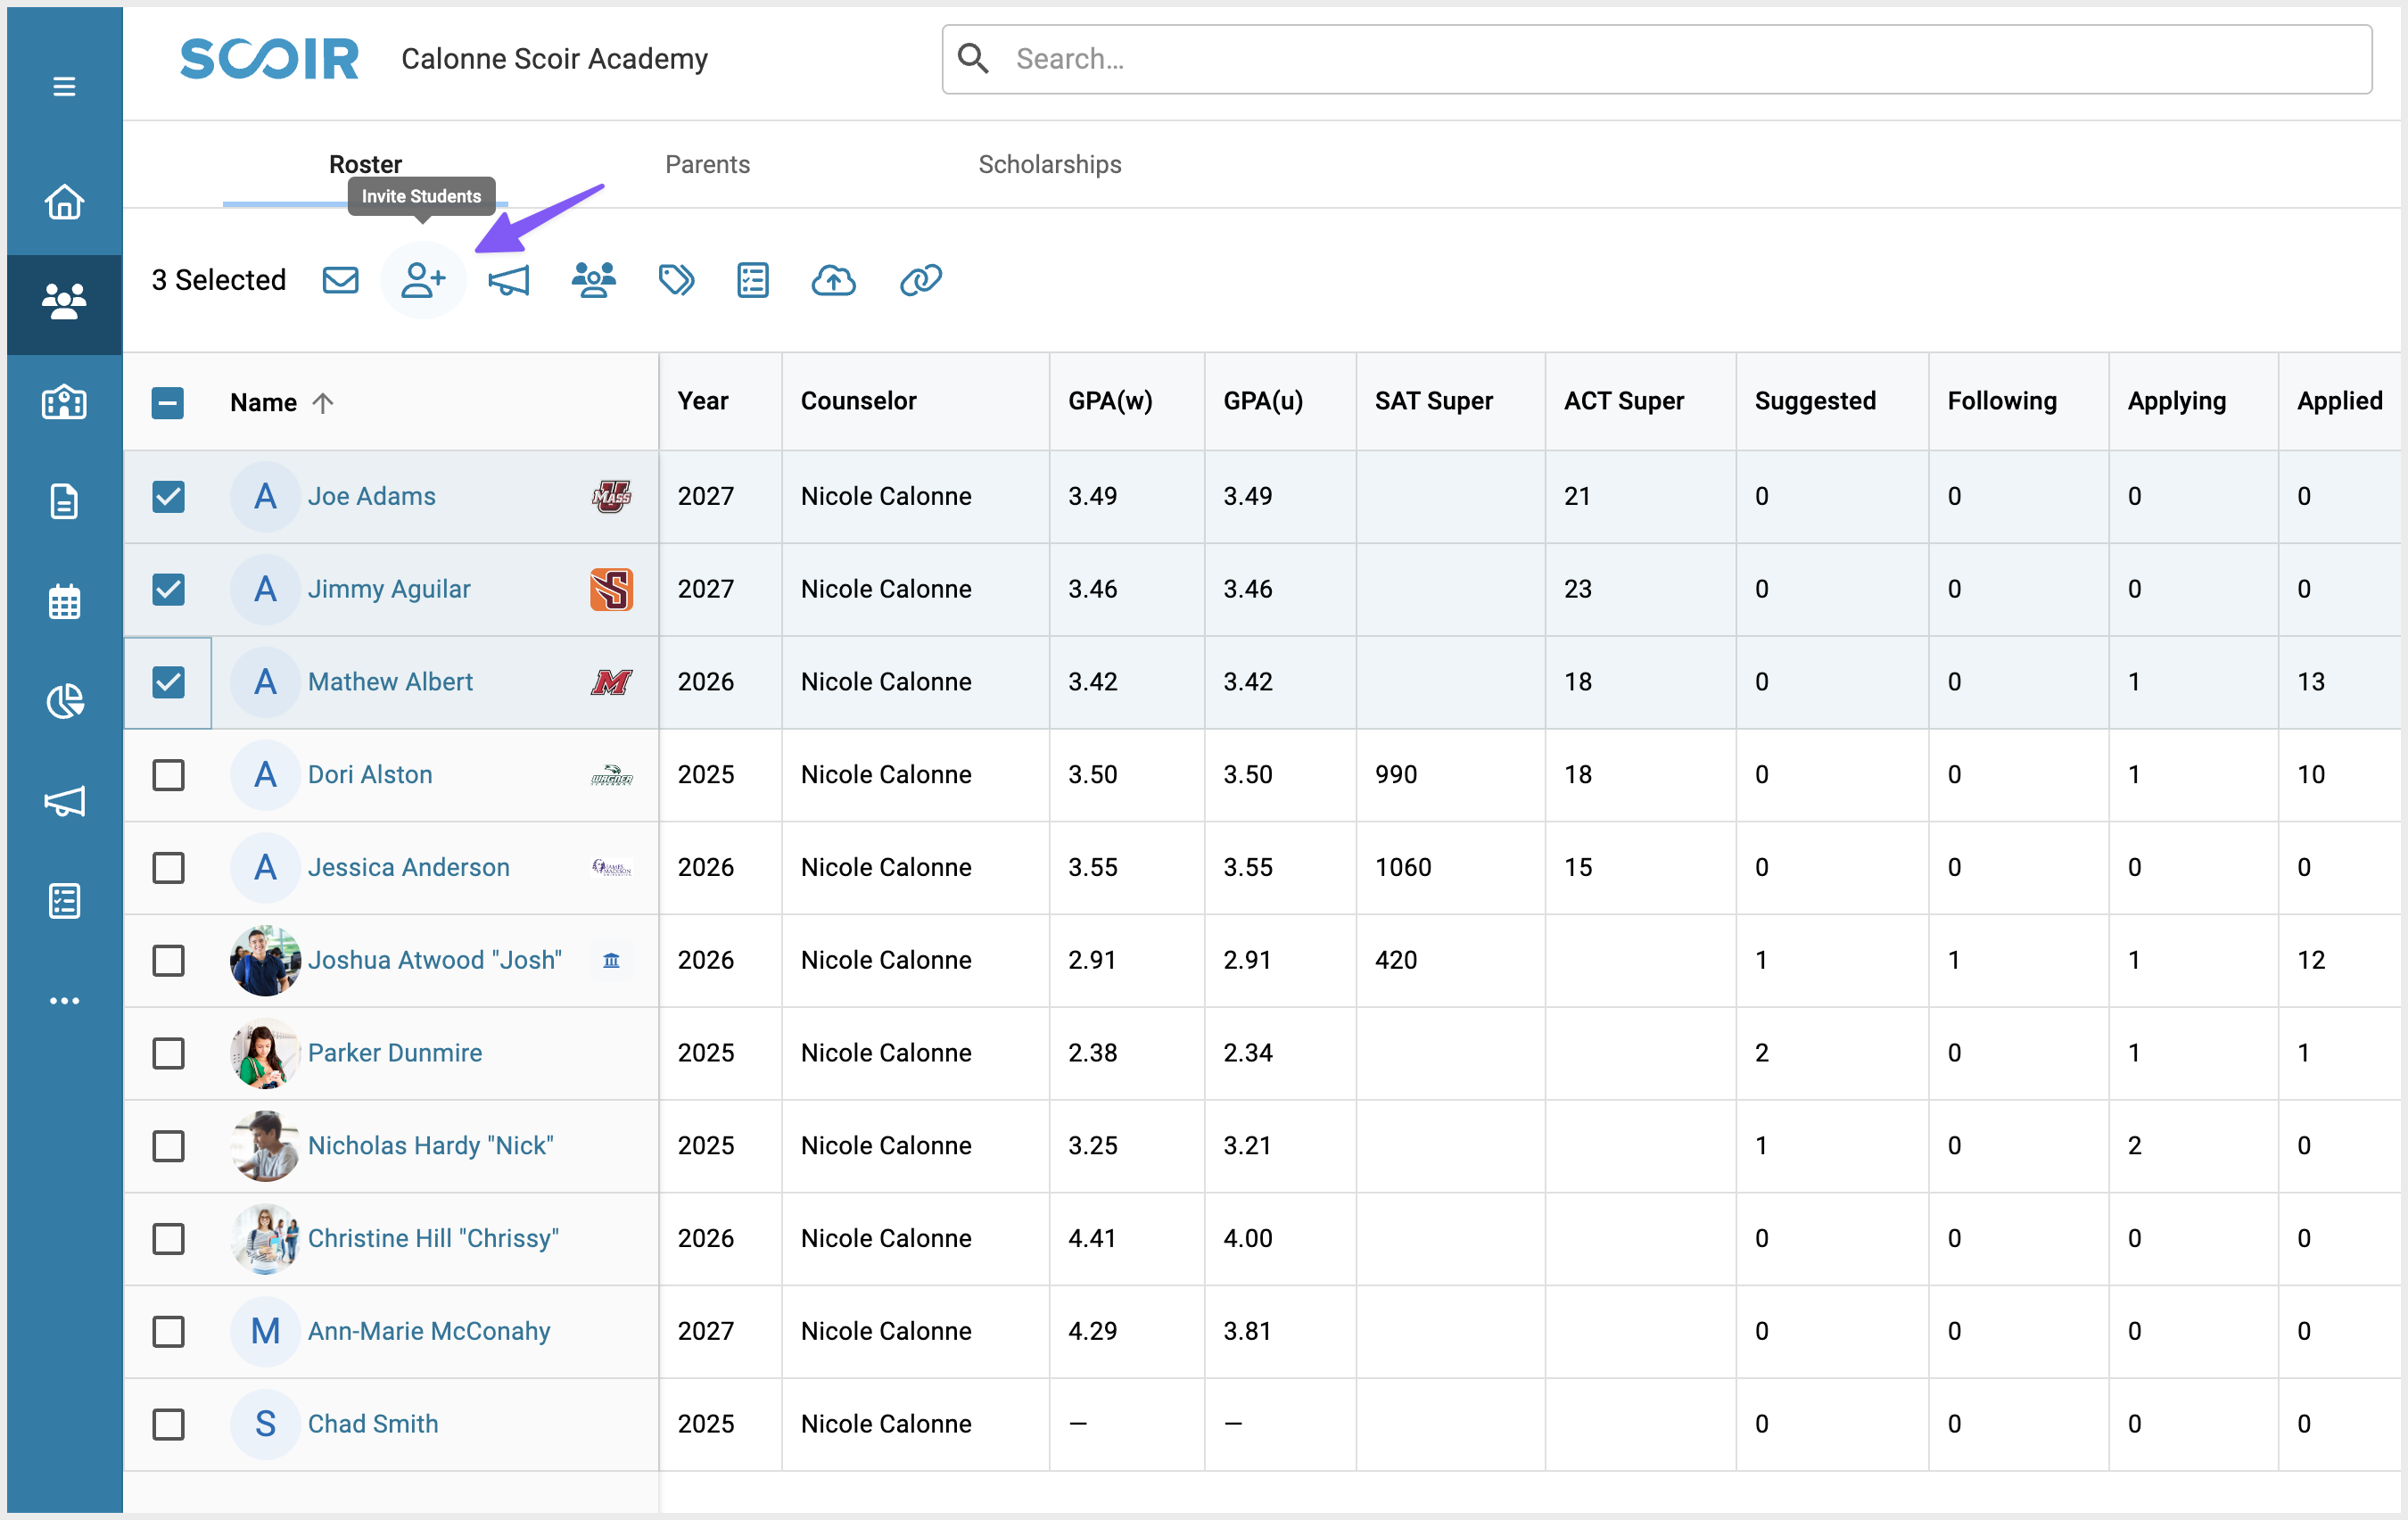Click the search magnifier icon
Screen dimensions: 2408x1520
(972, 59)
